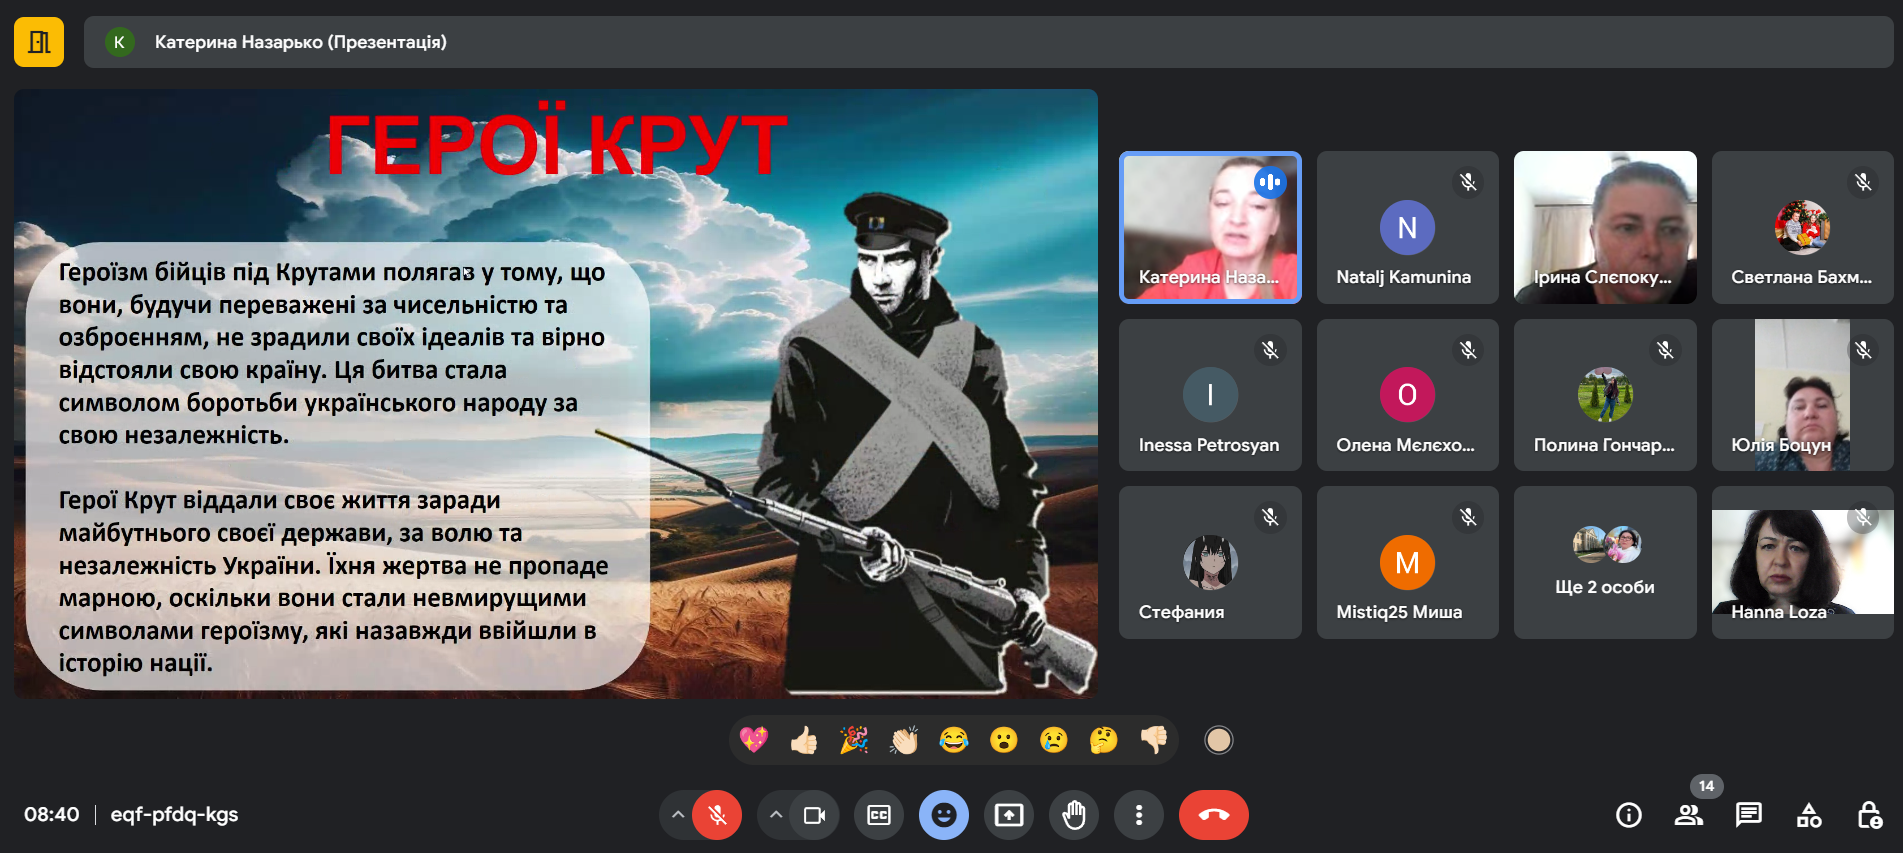Screen dimensions: 1903x853
Task: Toggle the camera on
Action: click(814, 815)
